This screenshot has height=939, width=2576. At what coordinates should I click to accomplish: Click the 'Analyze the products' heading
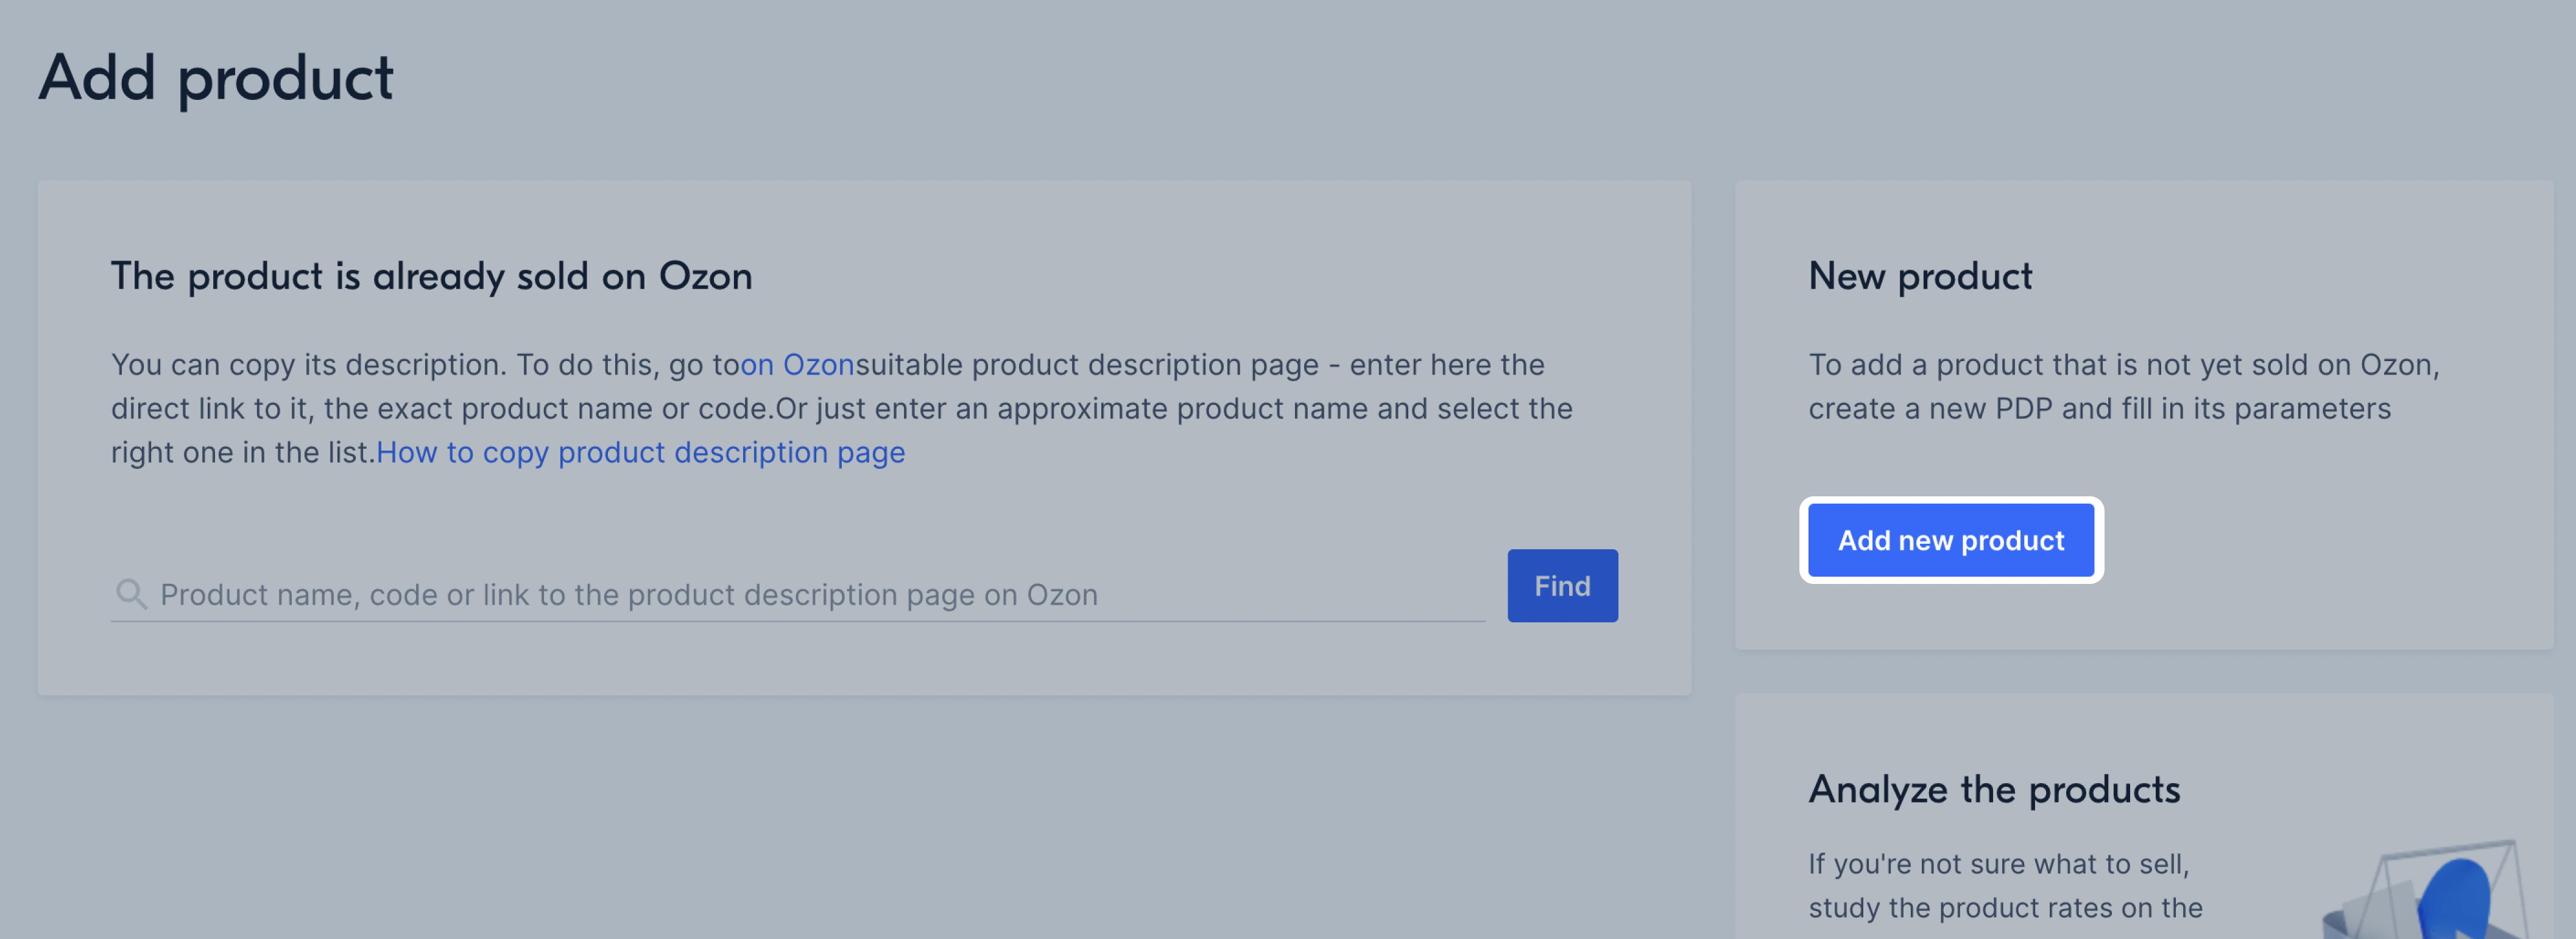point(1994,790)
